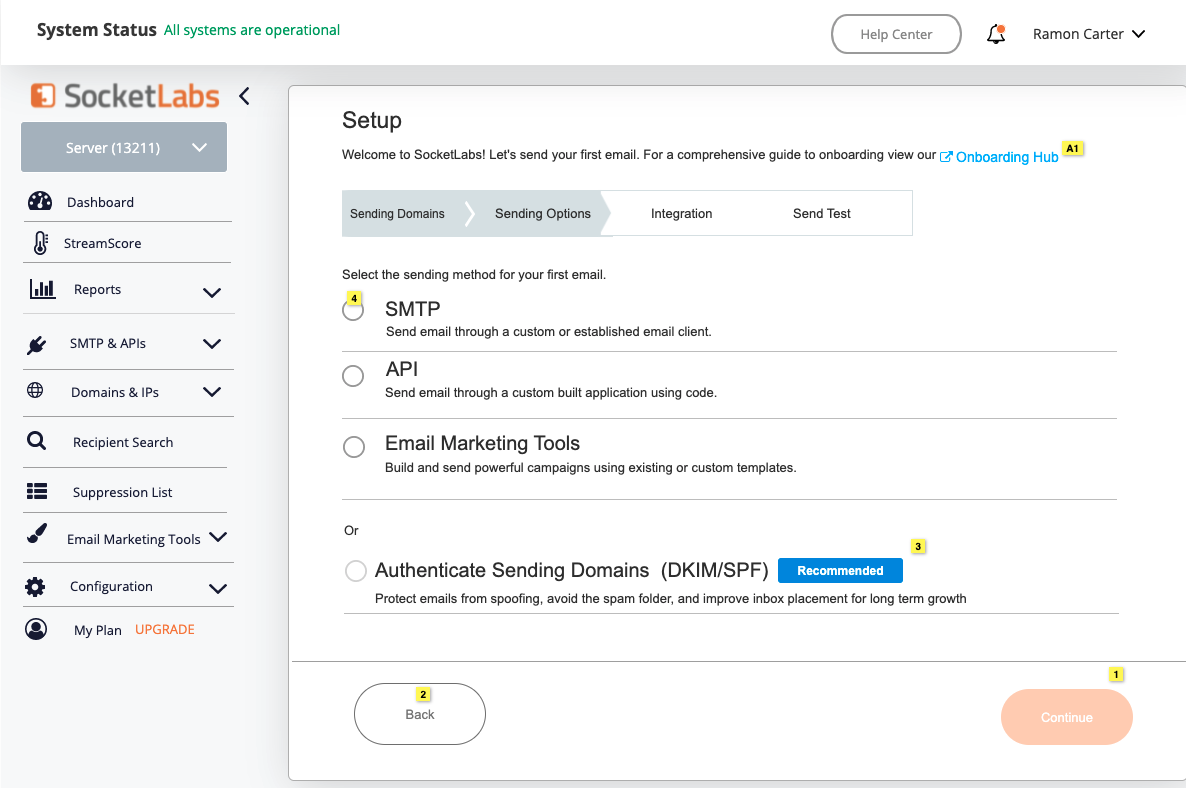Expand the Domains & IPs chevron
Screen dimensions: 1186x788
[212, 392]
